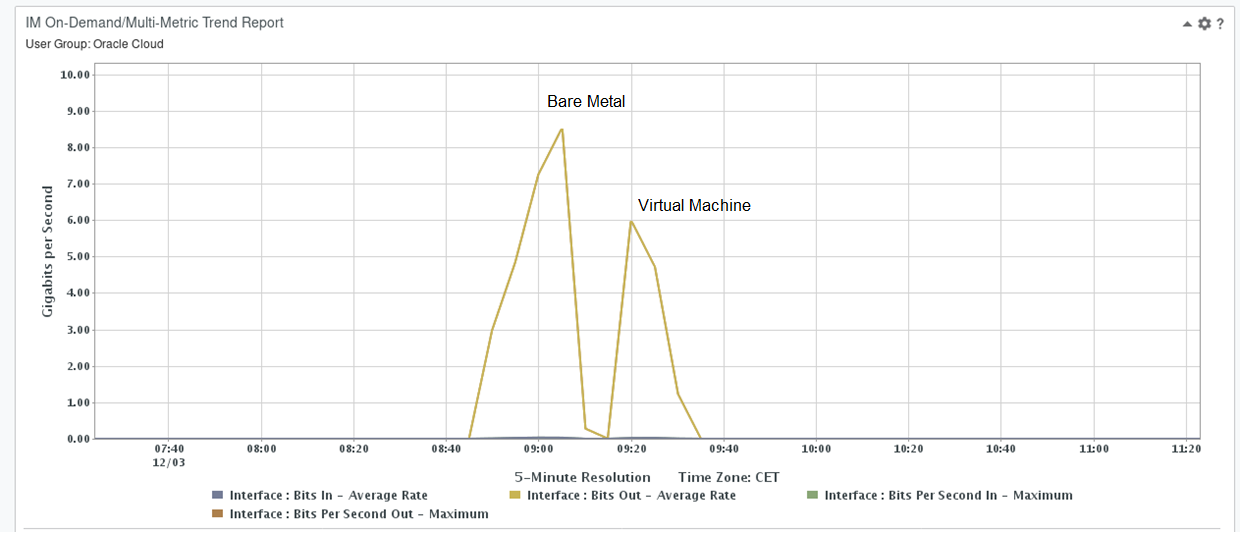Click the Time Zone: CET label

tap(728, 477)
